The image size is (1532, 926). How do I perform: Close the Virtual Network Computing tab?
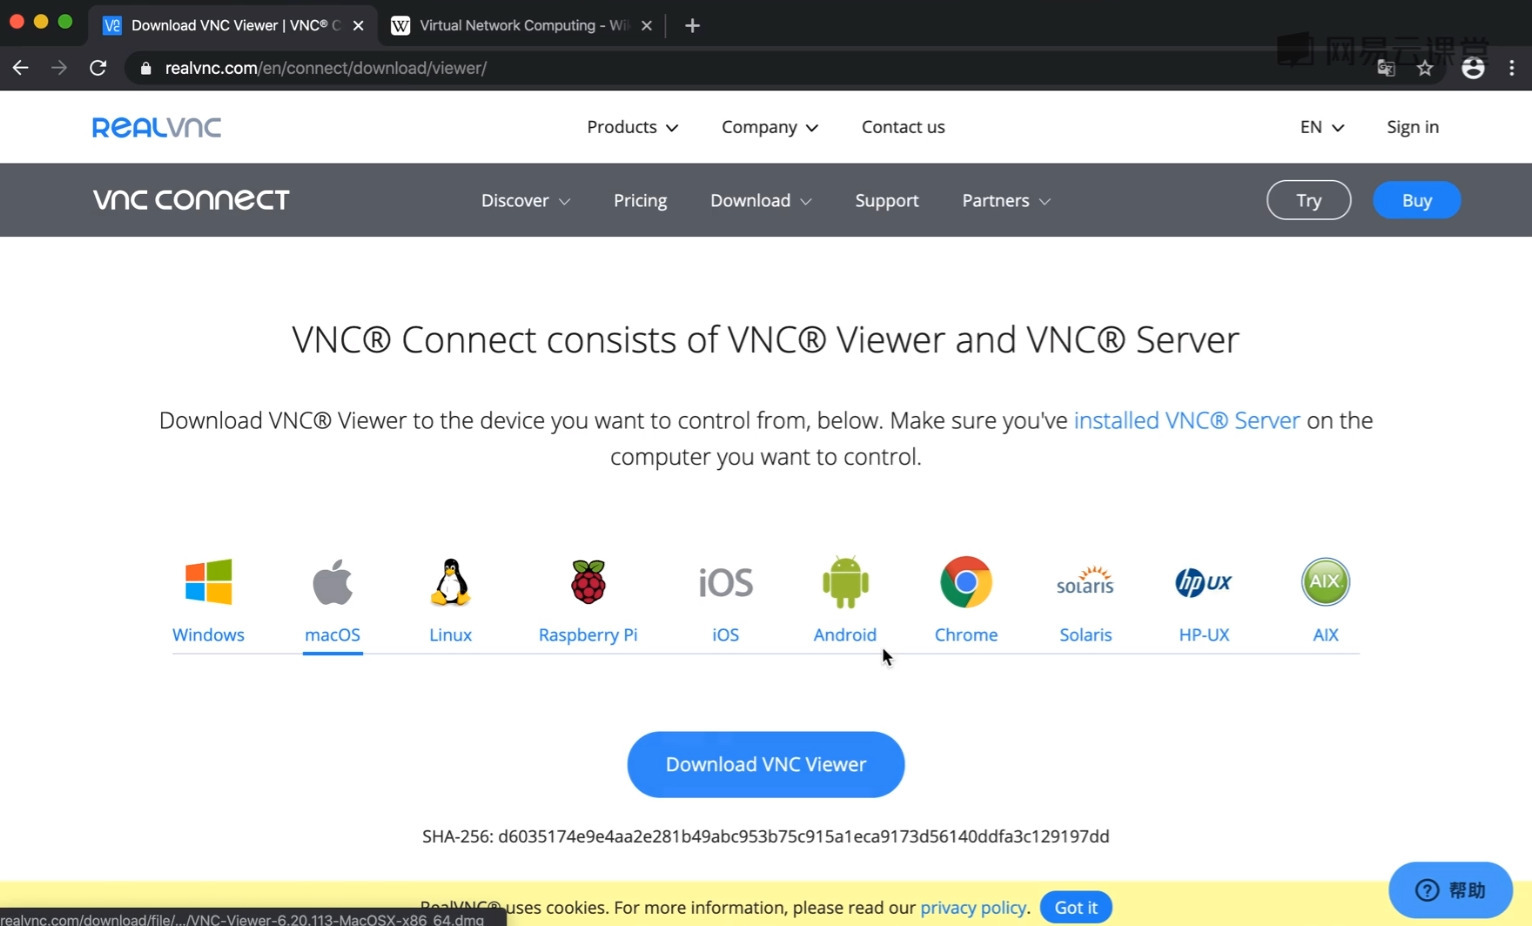click(x=646, y=25)
